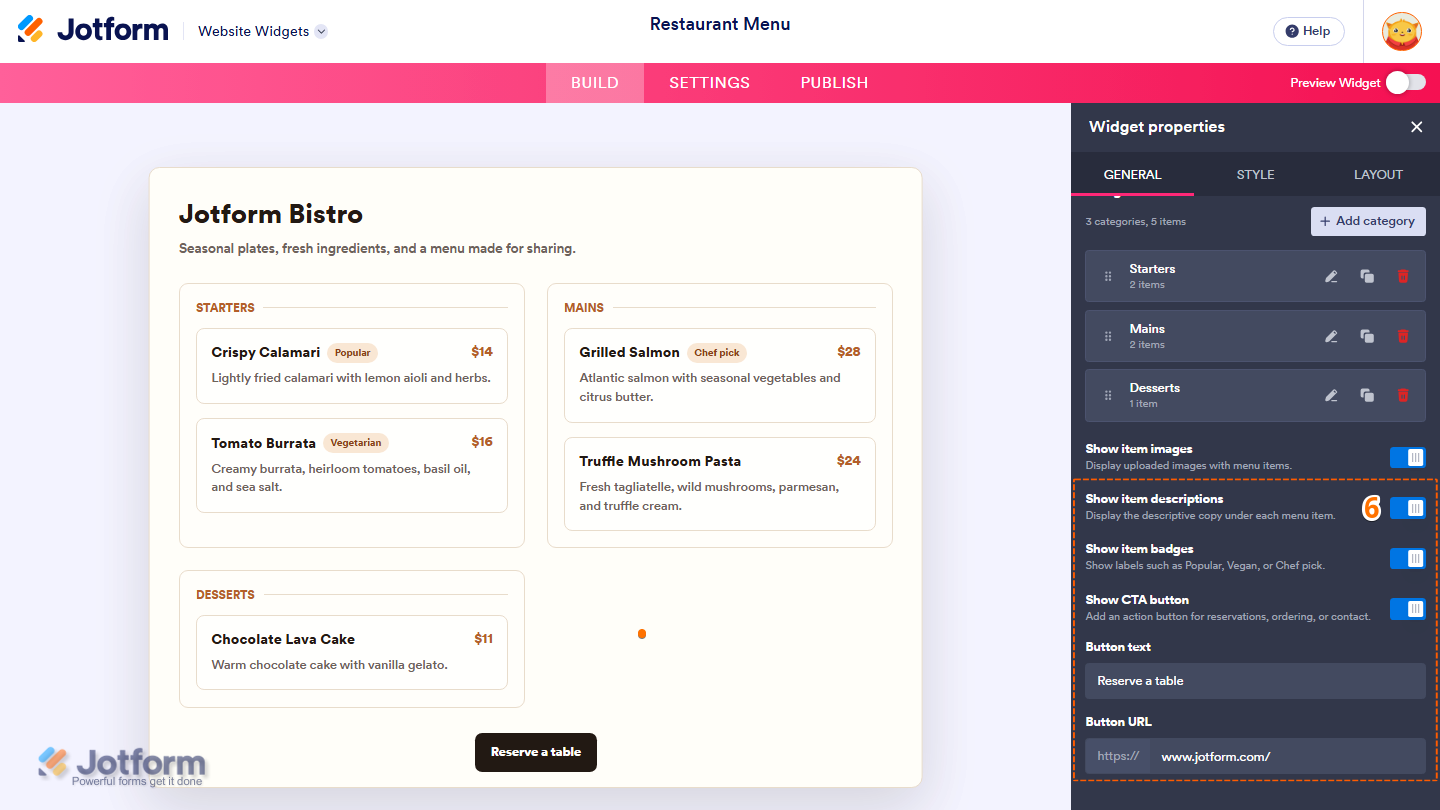The image size is (1440, 810).
Task: Open the Website Widgets dropdown
Action: [262, 31]
